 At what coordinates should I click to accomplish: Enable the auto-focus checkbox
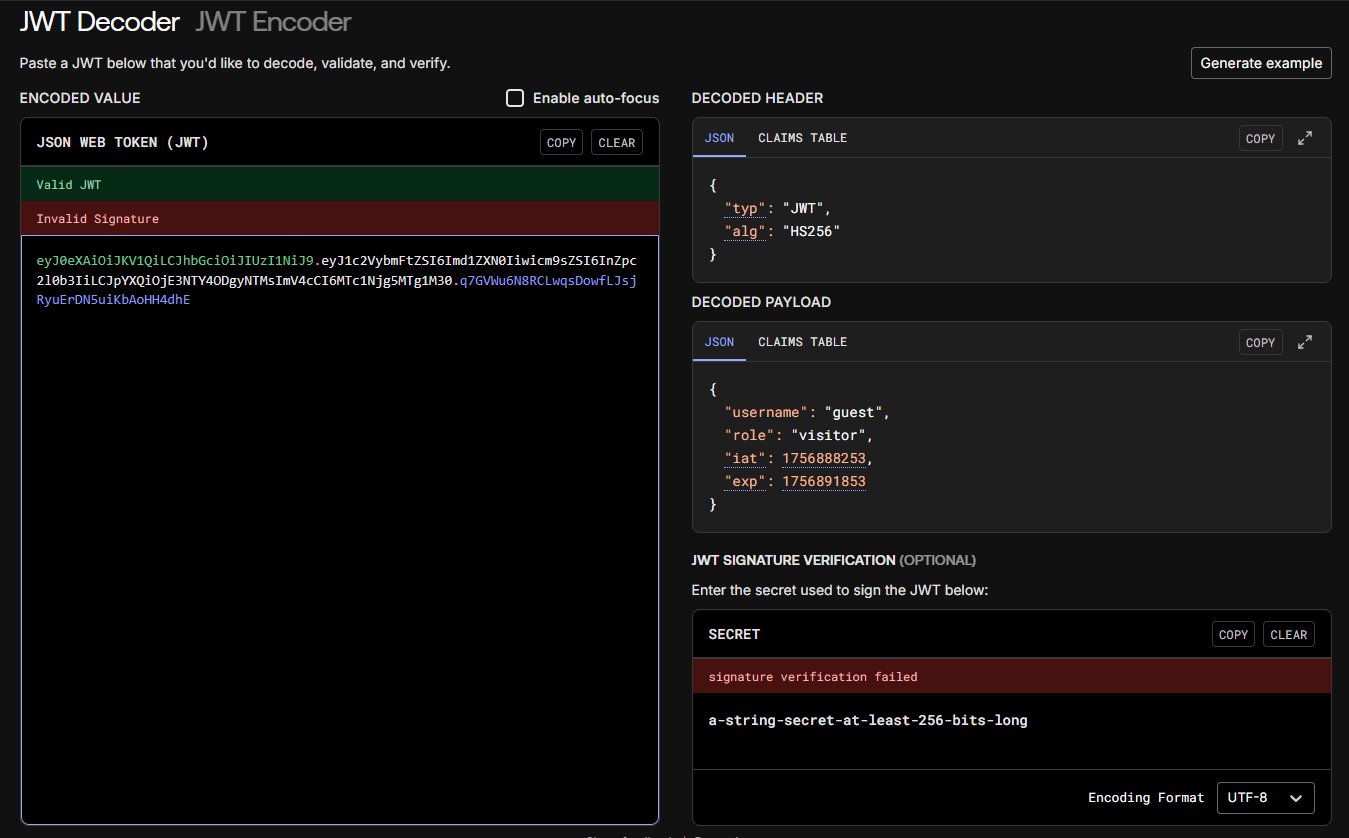515,98
